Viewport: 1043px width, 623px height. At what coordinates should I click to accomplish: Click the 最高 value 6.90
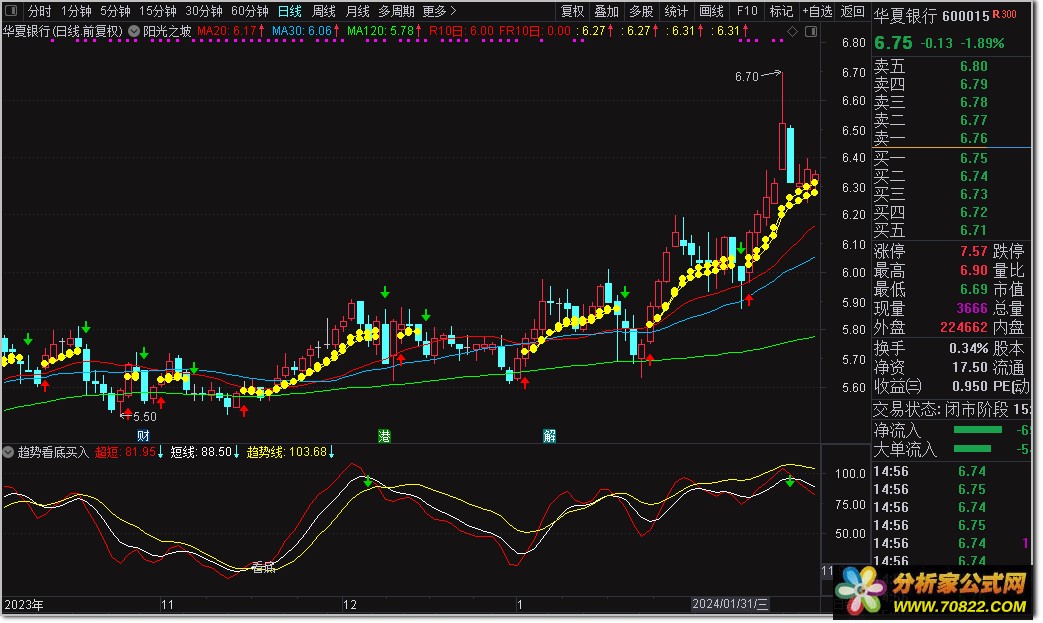[x=973, y=270]
